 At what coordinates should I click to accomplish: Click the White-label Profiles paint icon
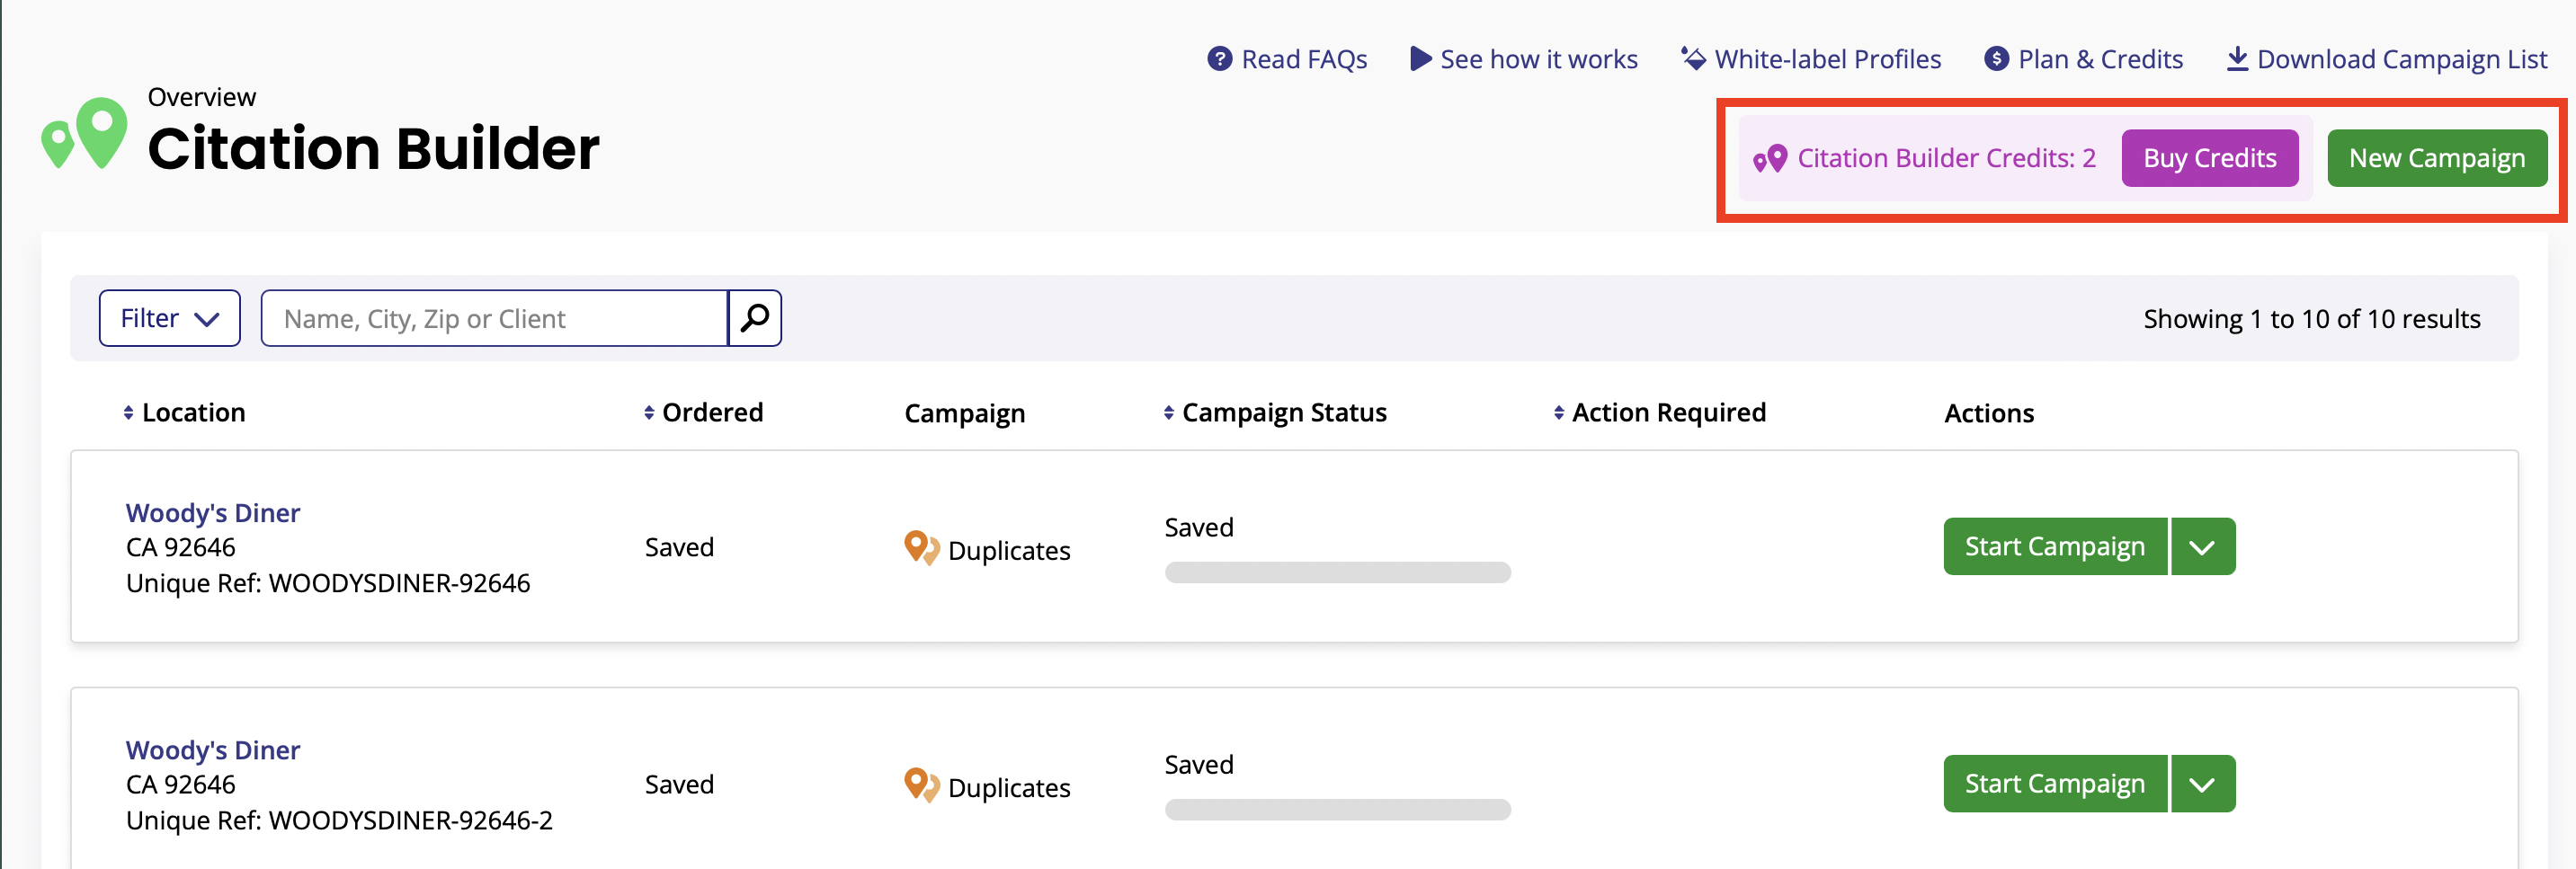pos(1693,59)
